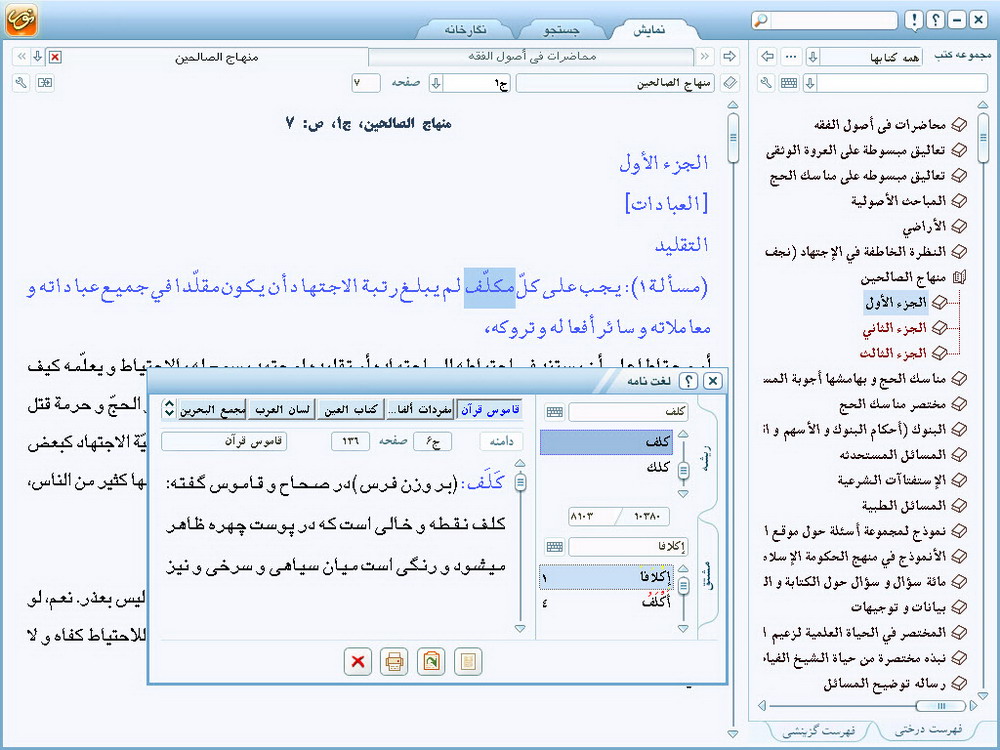Select the لسان العرب dictionary tab
The width and height of the screenshot is (1000, 750).
(x=282, y=409)
